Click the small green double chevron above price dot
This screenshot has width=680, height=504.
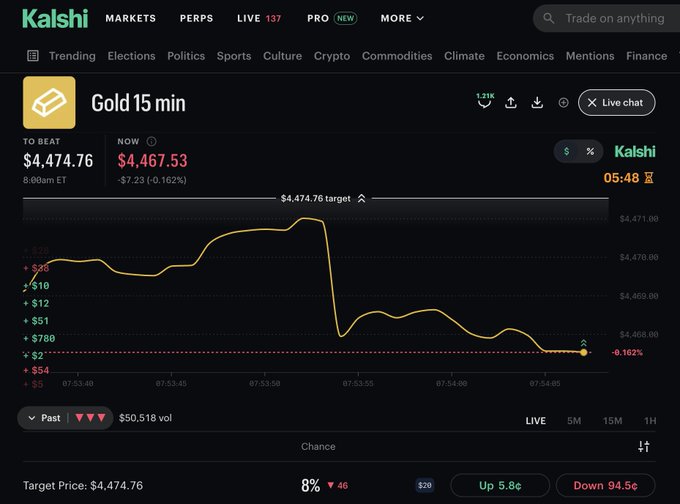584,343
